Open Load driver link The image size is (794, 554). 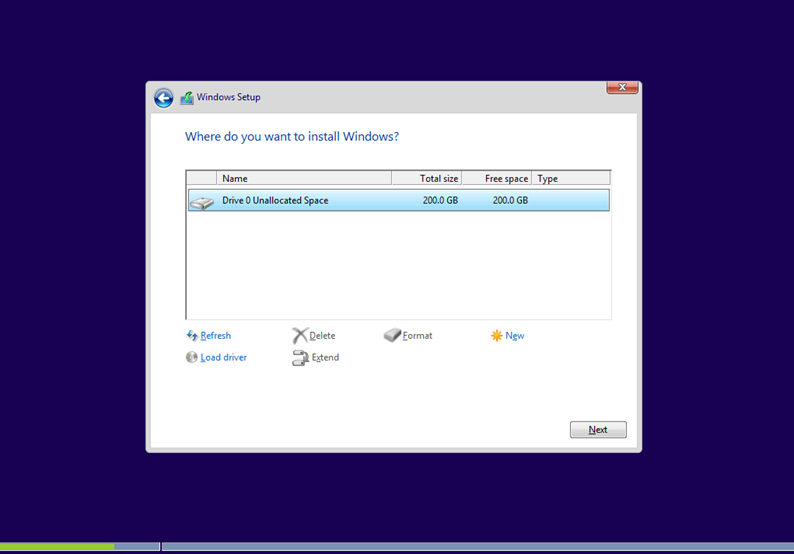click(223, 357)
